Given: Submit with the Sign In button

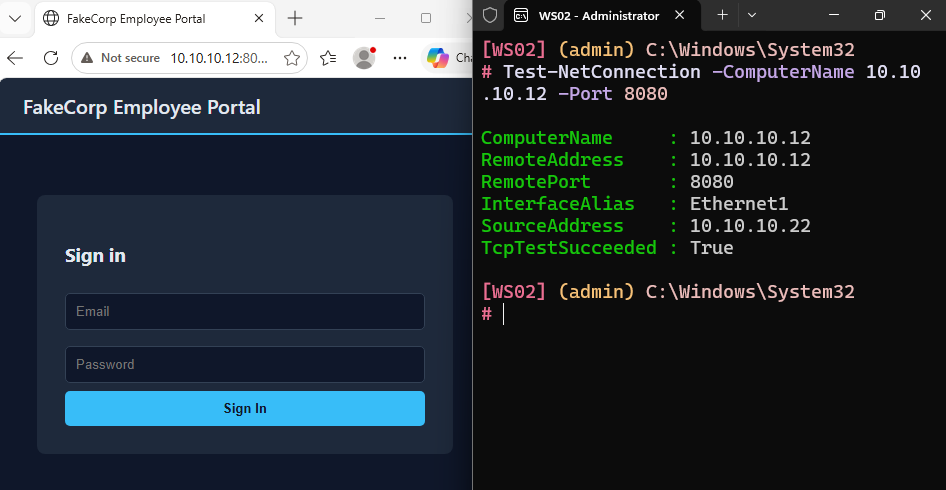Looking at the screenshot, I should [245, 409].
